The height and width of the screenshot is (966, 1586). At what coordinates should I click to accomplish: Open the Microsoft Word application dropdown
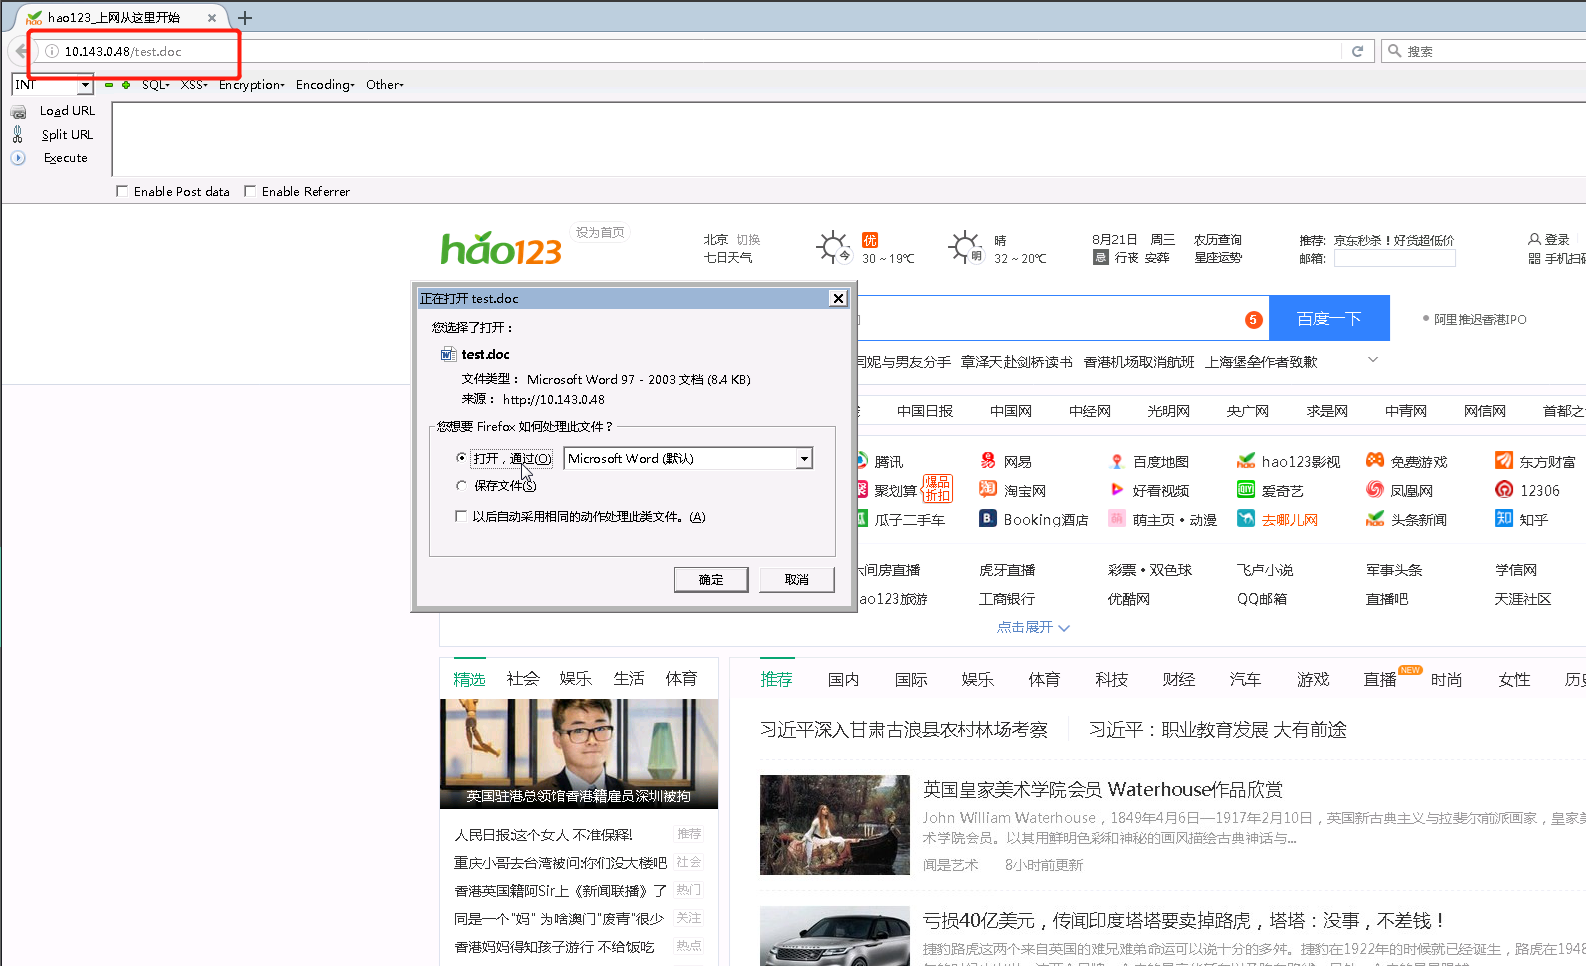pos(803,459)
